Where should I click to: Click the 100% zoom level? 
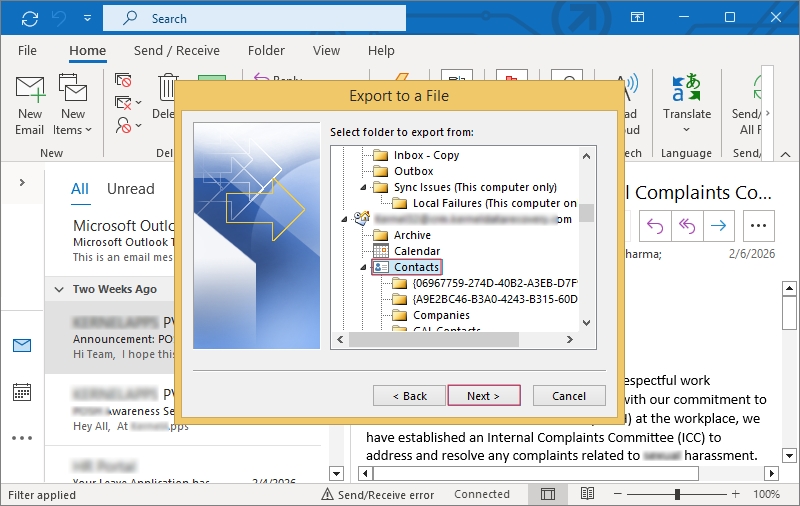click(x=766, y=494)
